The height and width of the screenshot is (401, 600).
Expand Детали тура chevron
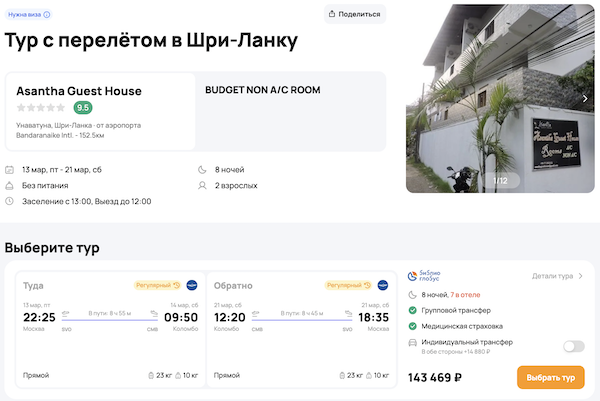pos(582,276)
